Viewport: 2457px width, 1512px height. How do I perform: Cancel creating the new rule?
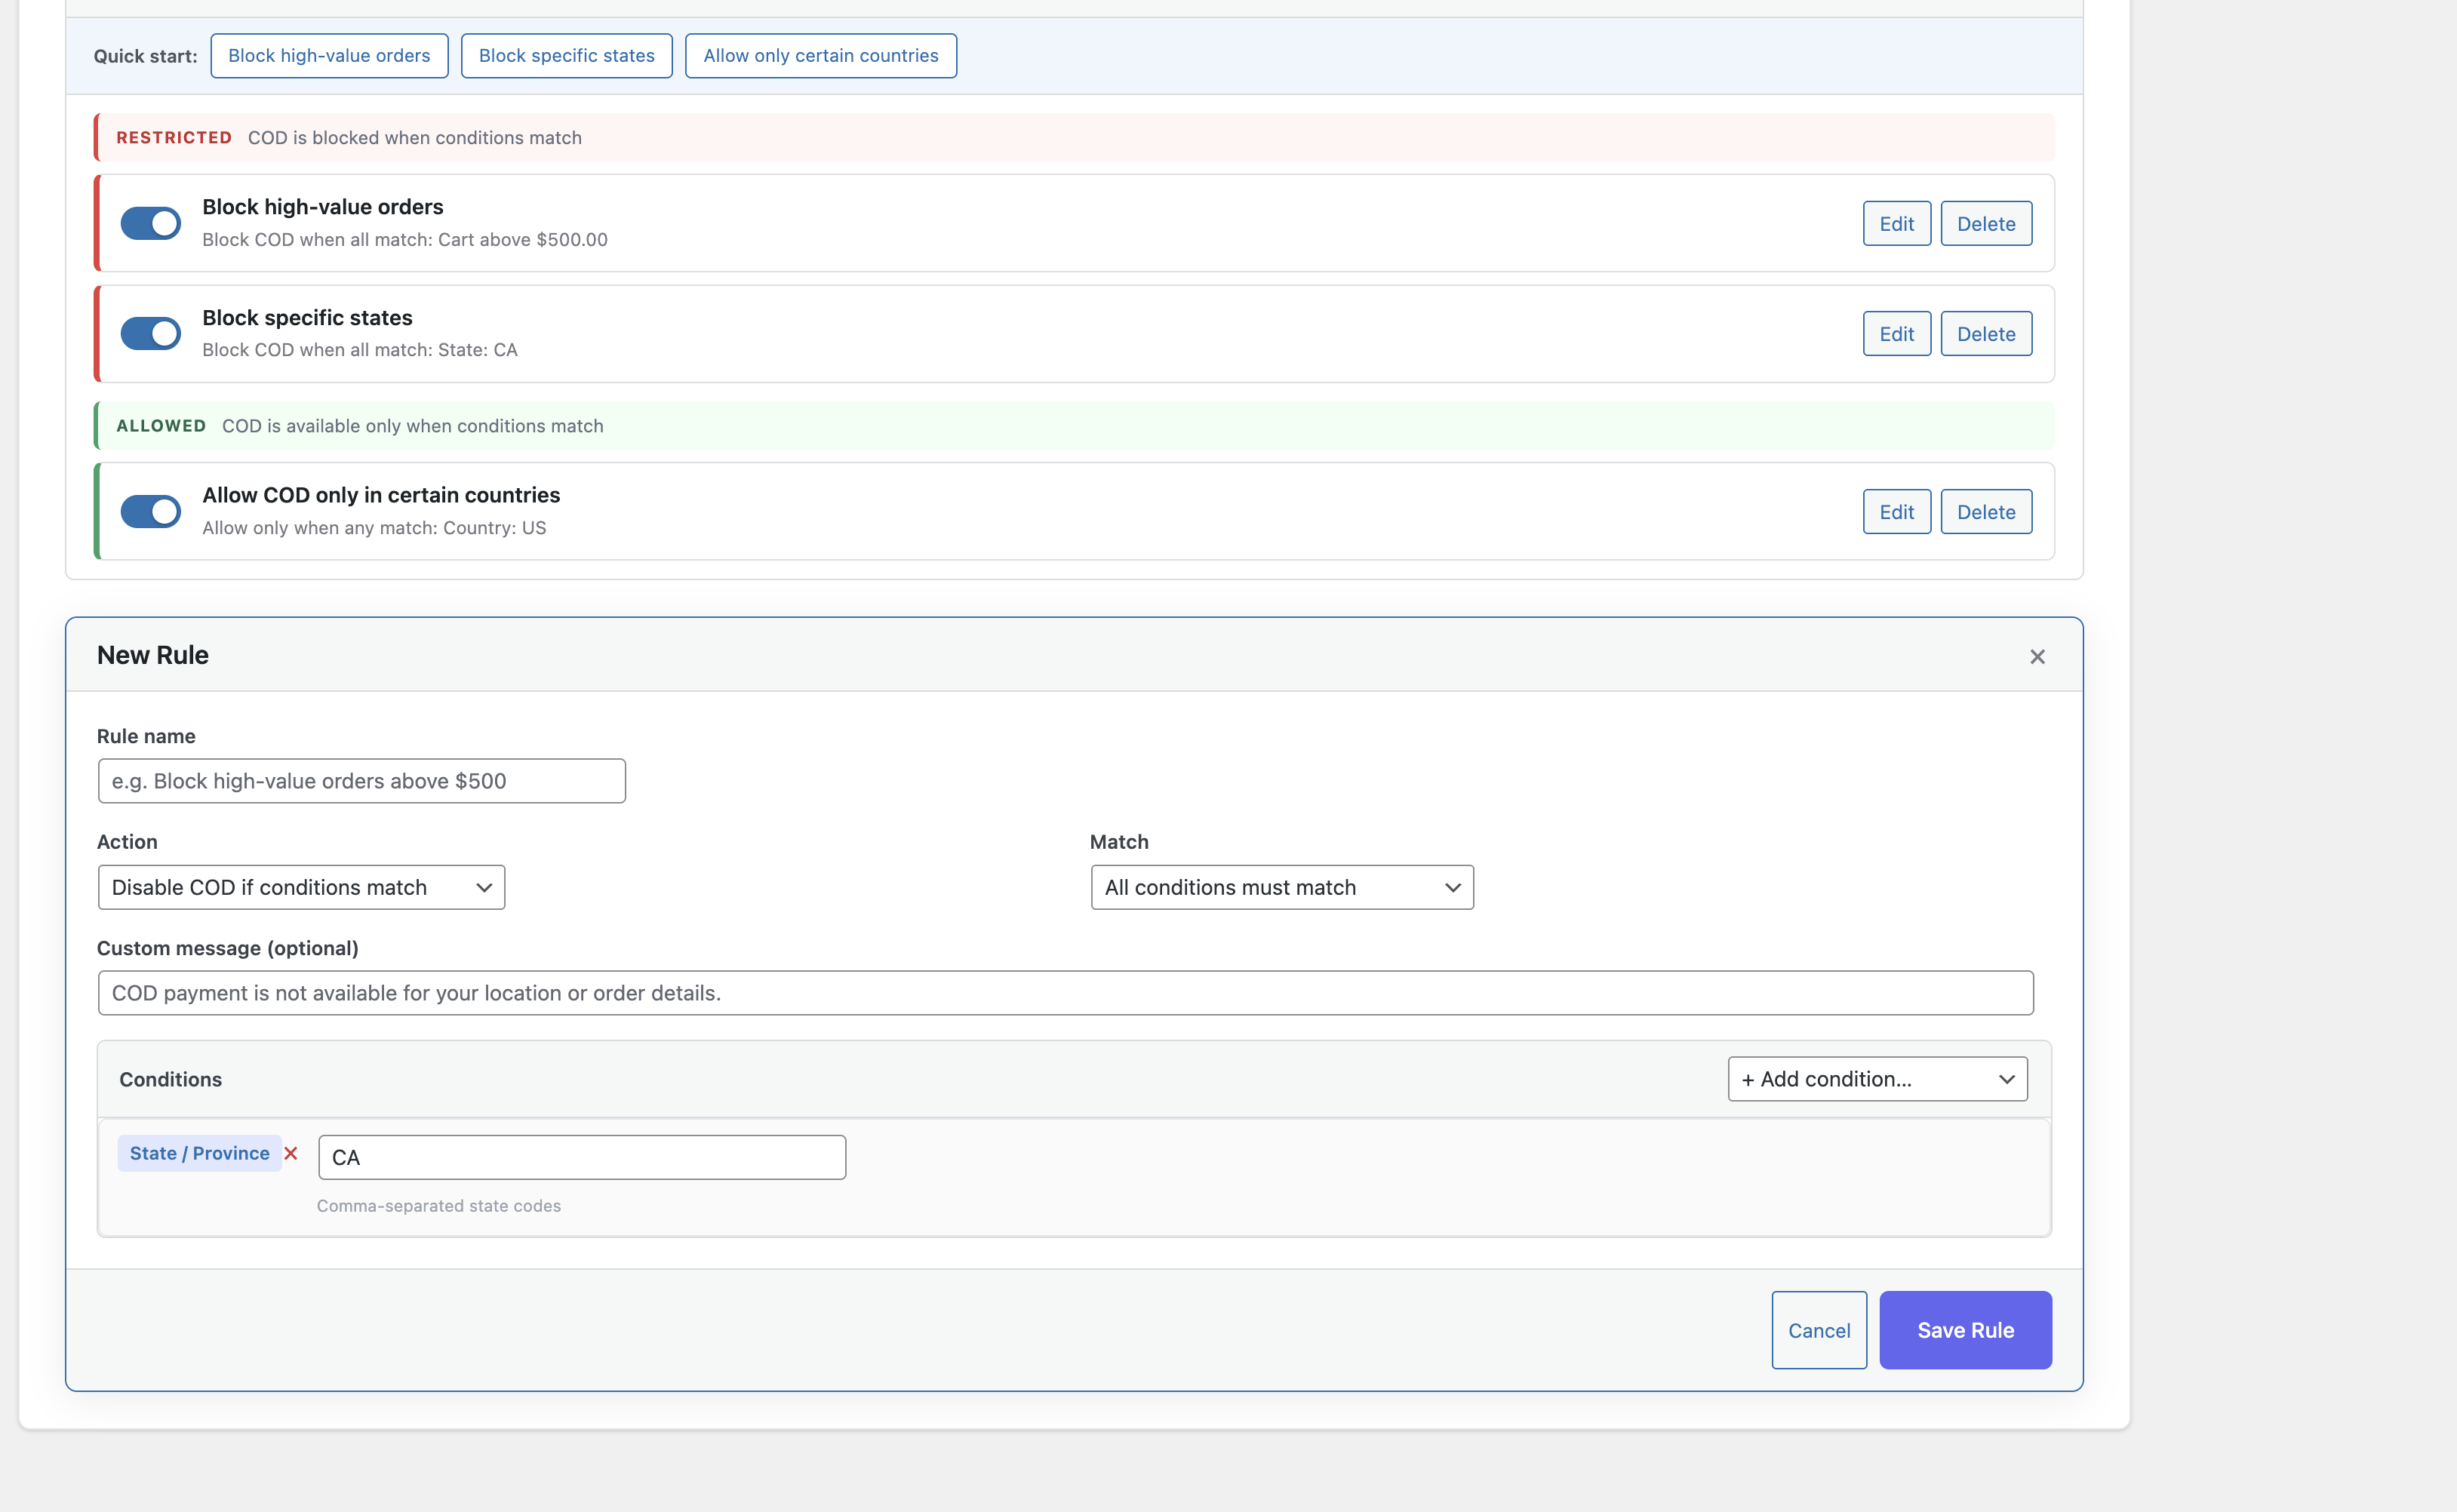pos(1819,1330)
